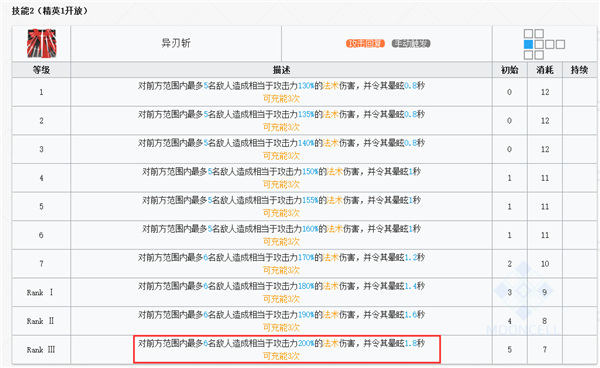Click cost value 11 in level 4 row

tap(545, 178)
